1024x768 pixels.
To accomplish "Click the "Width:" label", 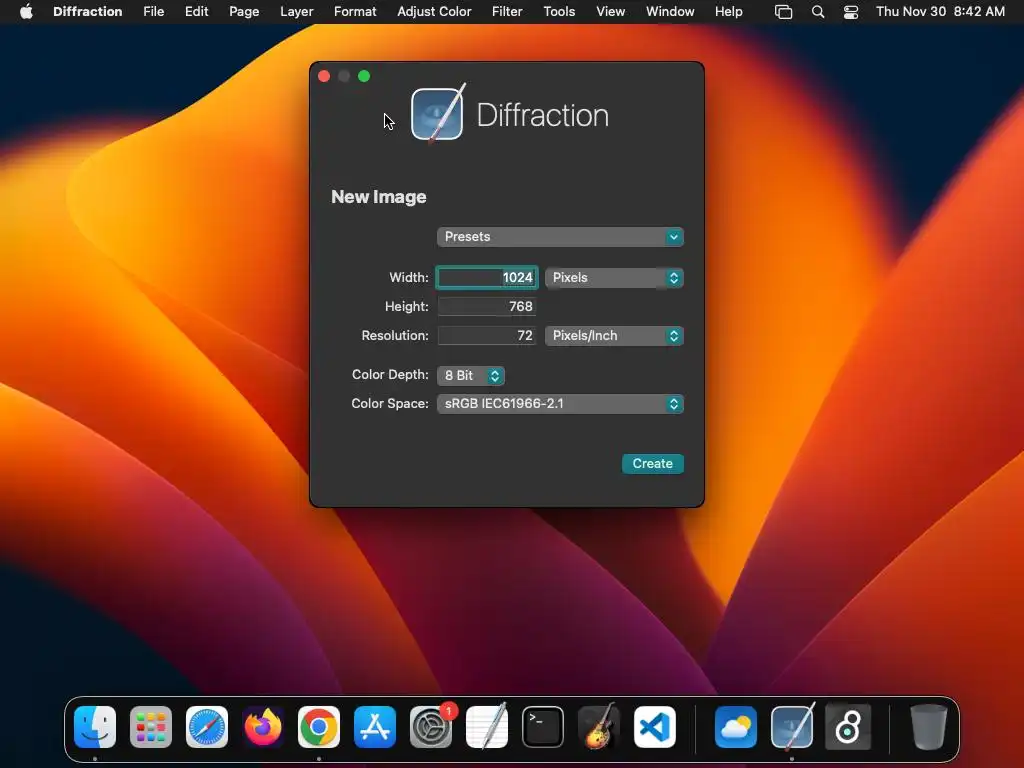I will pyautogui.click(x=409, y=278).
